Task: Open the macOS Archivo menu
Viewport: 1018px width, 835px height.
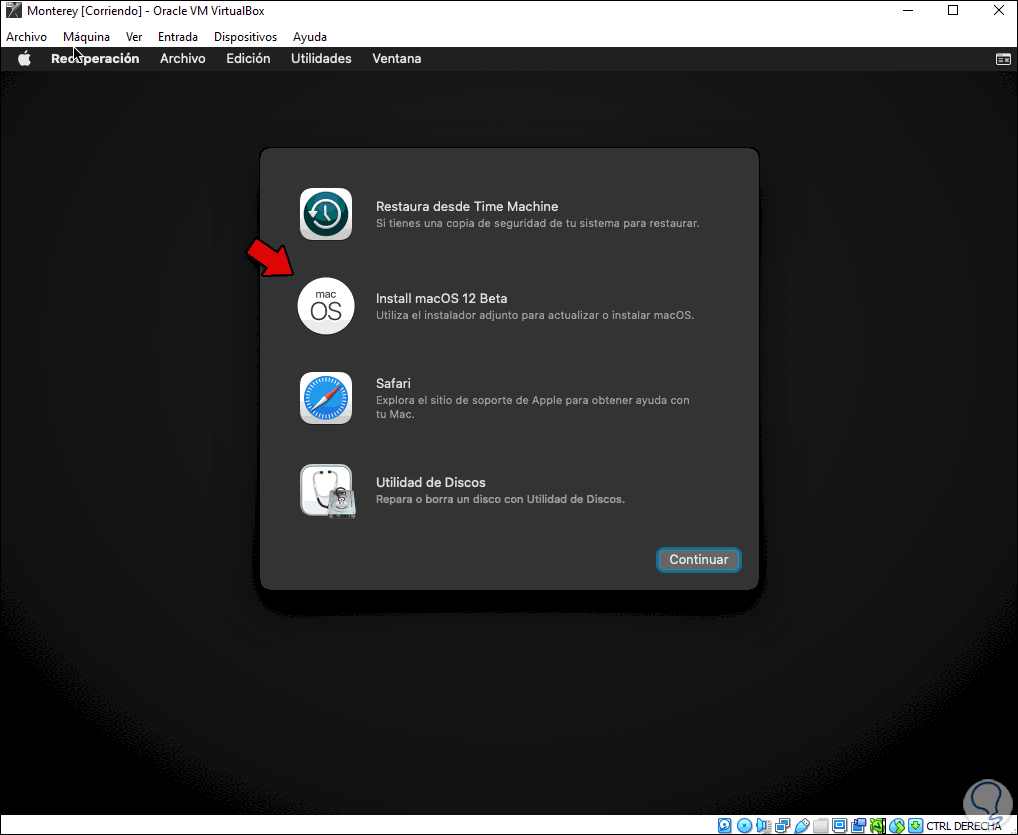Action: tap(182, 58)
